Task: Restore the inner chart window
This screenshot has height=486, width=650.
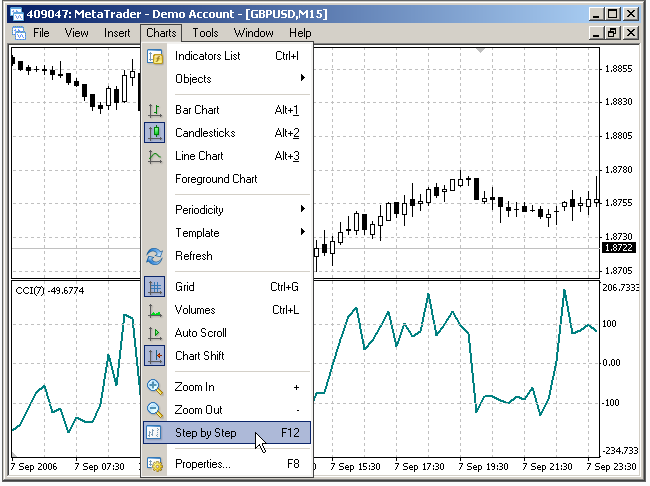Action: 613,33
